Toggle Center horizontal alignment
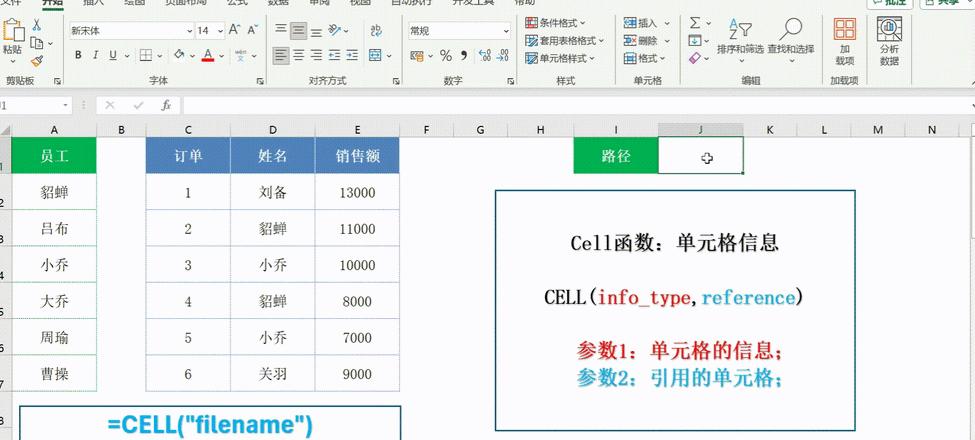 coord(298,55)
